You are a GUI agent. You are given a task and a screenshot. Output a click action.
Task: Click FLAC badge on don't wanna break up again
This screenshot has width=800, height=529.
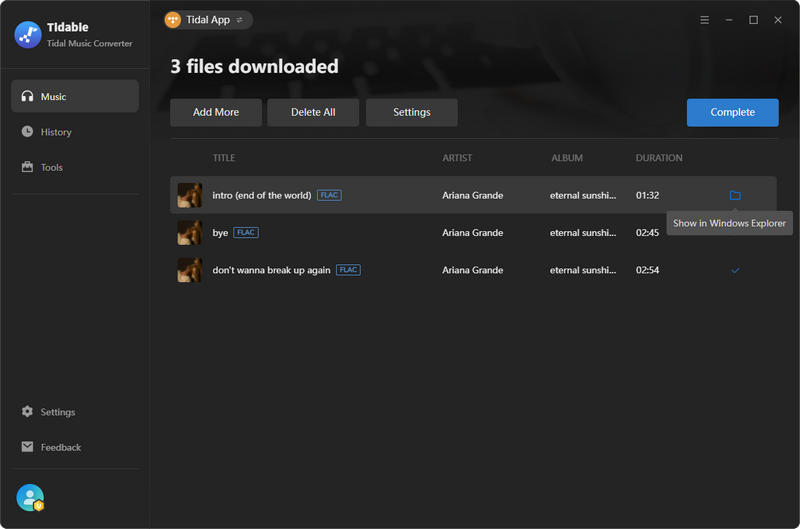click(x=348, y=269)
